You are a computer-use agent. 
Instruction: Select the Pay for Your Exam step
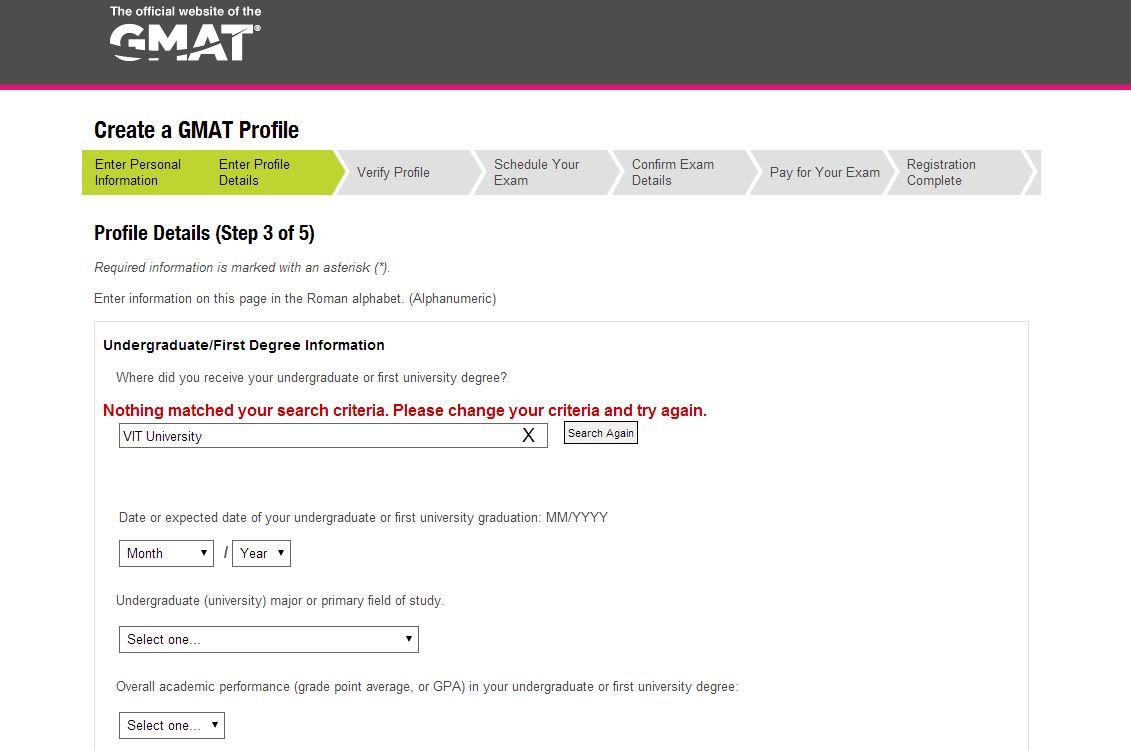(824, 172)
